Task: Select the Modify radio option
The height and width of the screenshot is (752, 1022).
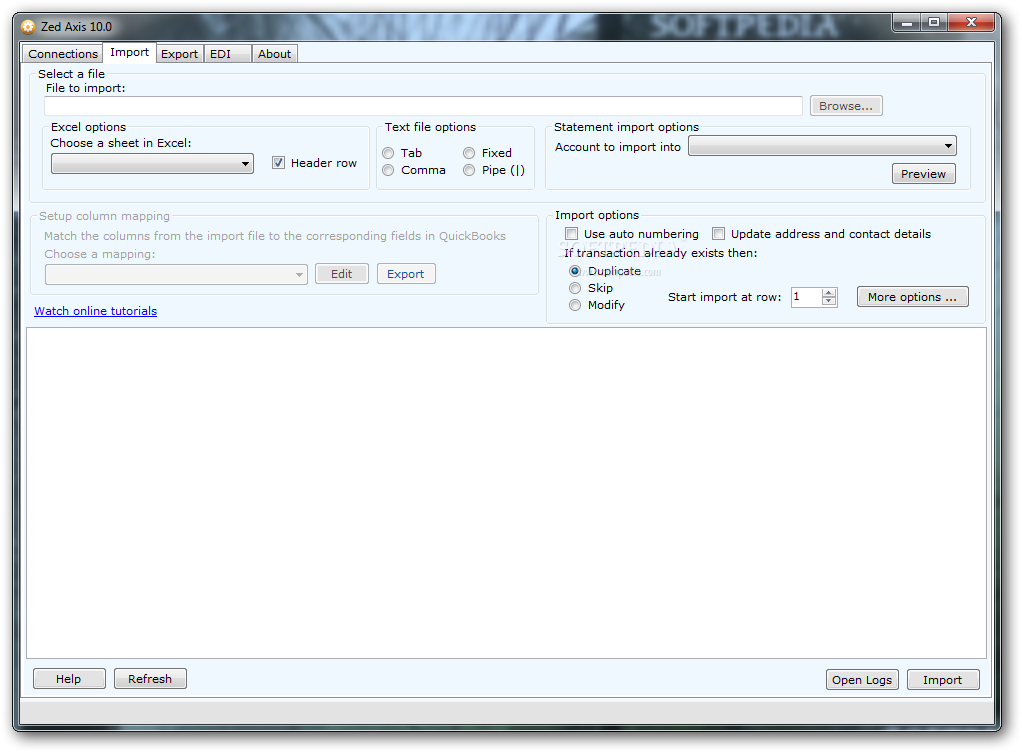Action: [x=575, y=305]
